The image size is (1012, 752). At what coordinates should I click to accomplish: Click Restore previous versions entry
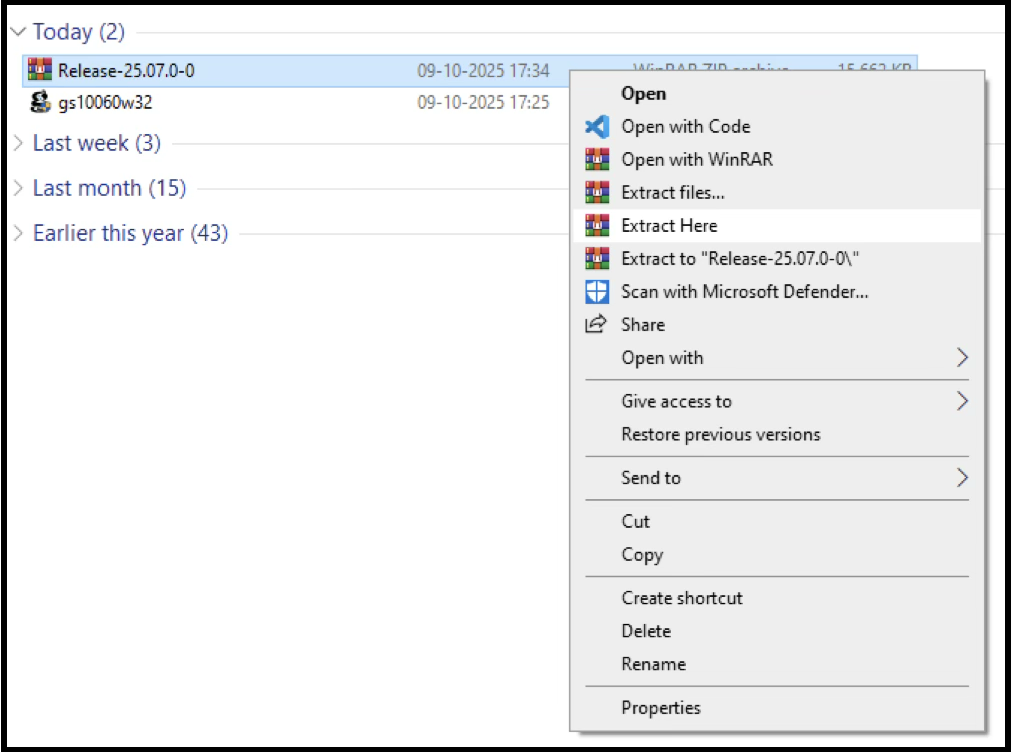pos(720,435)
